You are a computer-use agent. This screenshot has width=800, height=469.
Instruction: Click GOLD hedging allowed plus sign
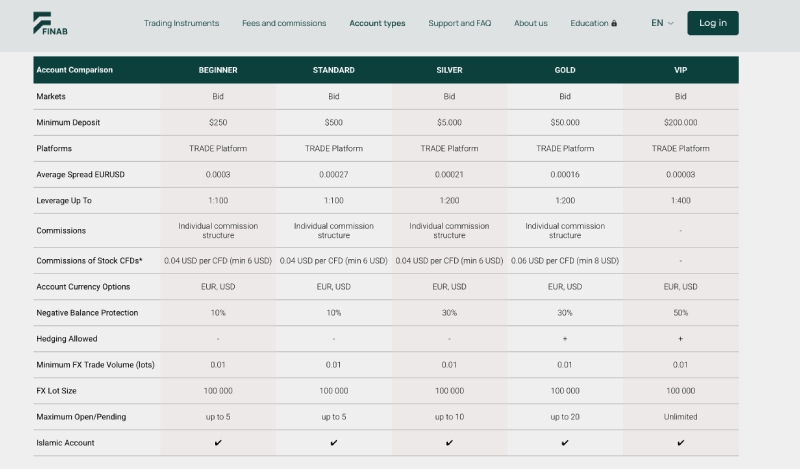(565, 339)
